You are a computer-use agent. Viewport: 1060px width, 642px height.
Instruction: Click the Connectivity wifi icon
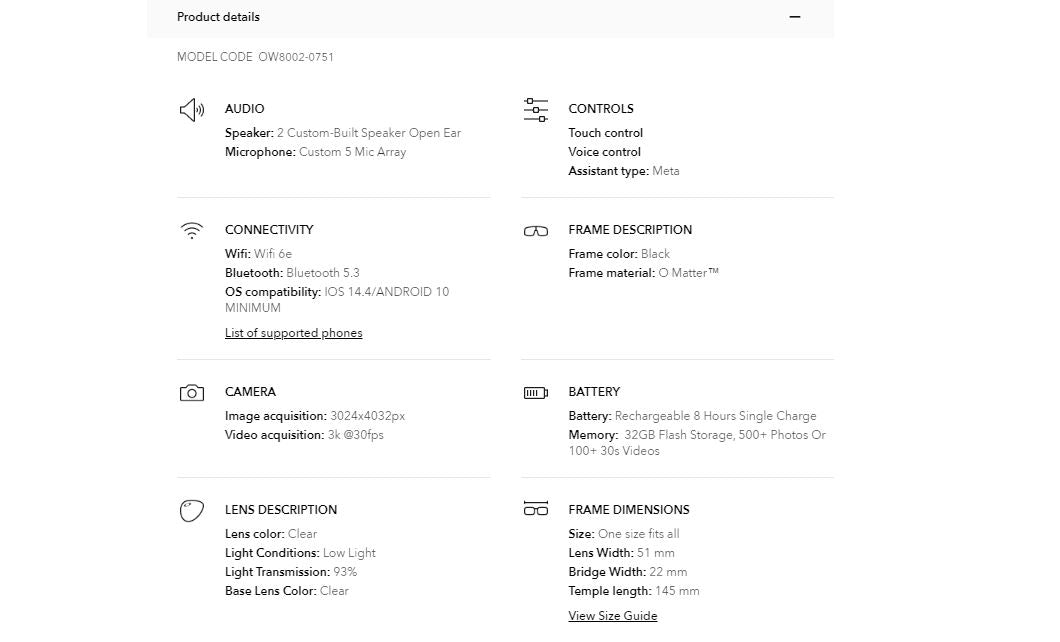[191, 231]
